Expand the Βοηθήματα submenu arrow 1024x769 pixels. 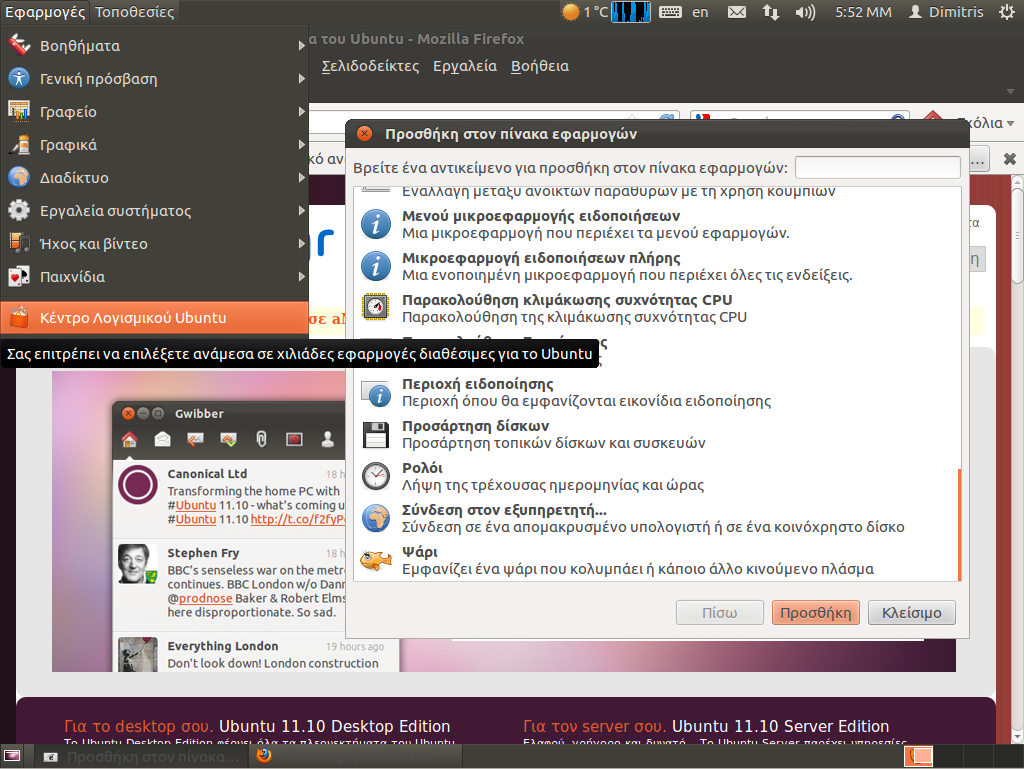[302, 46]
